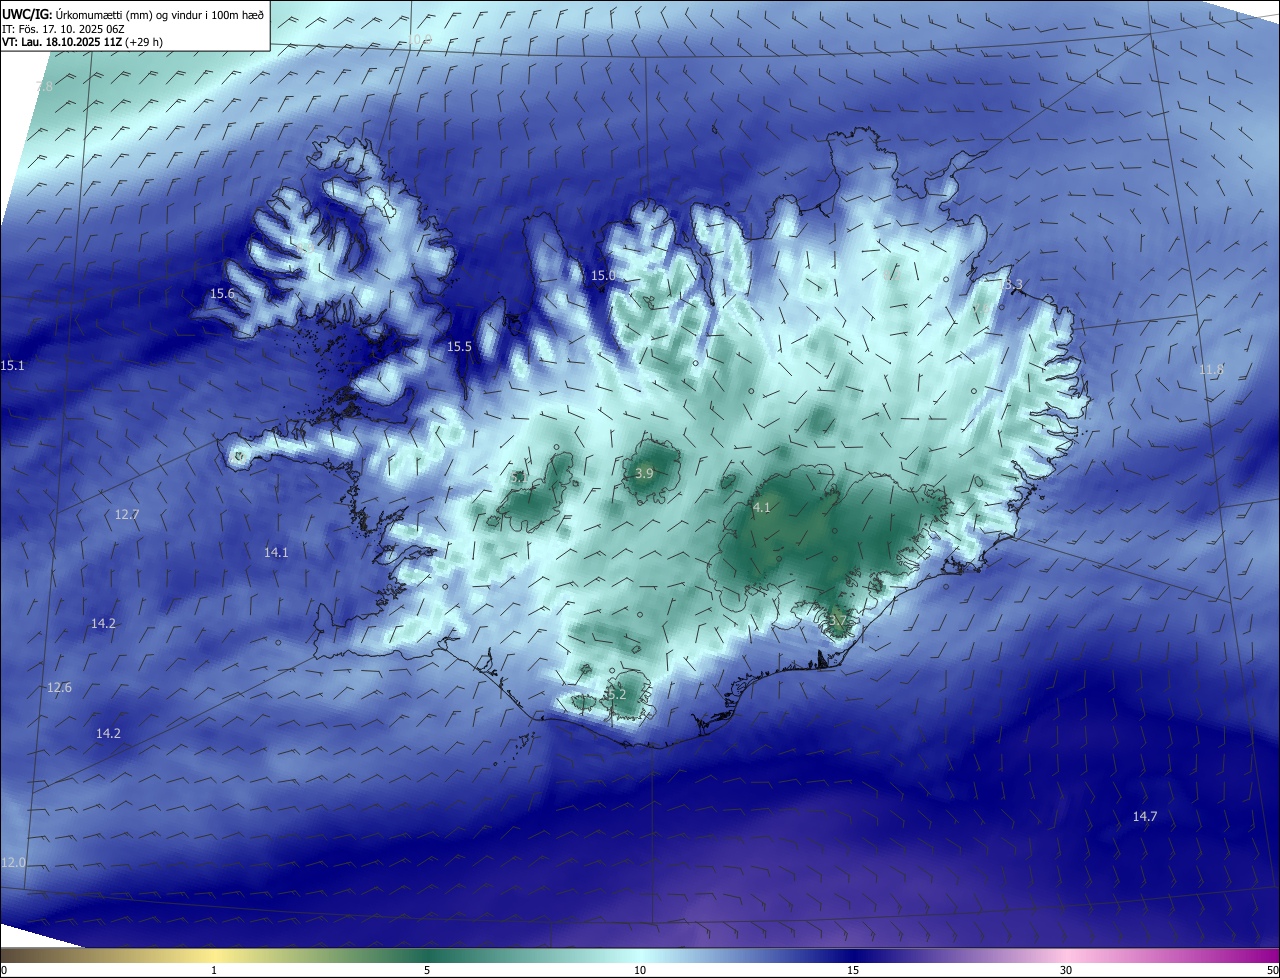Screen dimensions: 1280x978
Task: Click the 15.6 value near the Westfjords
Action: click(222, 293)
